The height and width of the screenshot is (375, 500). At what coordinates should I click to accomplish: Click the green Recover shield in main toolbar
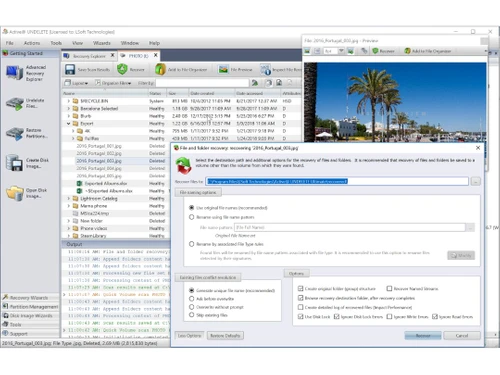[122, 69]
